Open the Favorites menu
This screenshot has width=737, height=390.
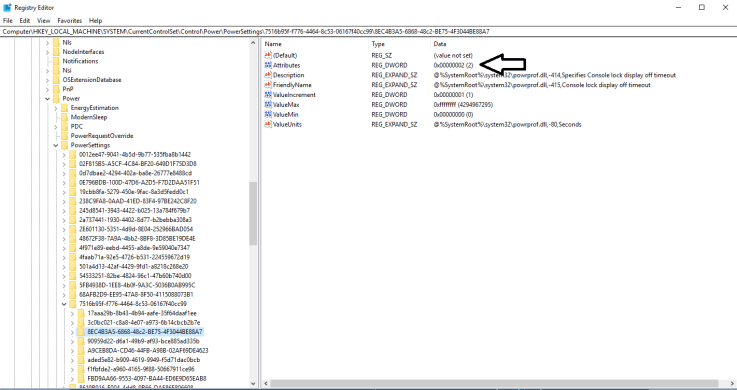[x=70, y=21]
